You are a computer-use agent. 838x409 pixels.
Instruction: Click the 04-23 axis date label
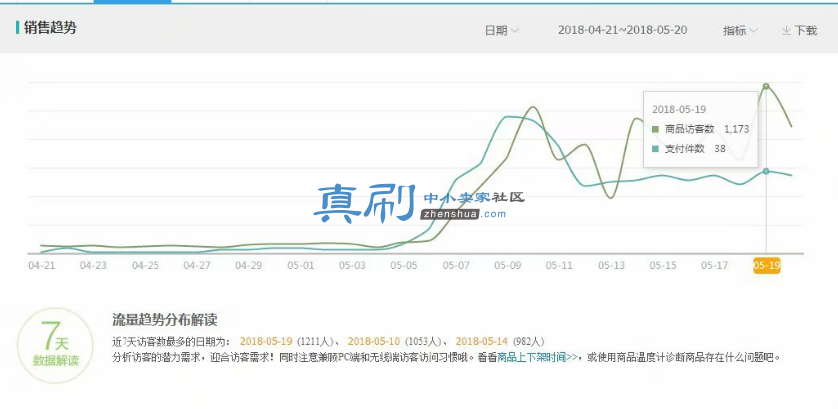coord(93,265)
